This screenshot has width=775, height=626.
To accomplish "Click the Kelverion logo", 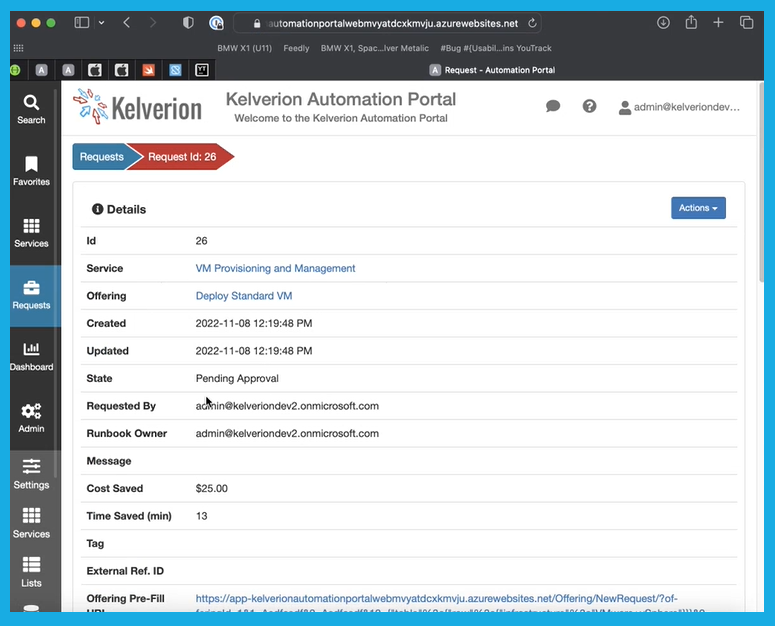I will 137,106.
